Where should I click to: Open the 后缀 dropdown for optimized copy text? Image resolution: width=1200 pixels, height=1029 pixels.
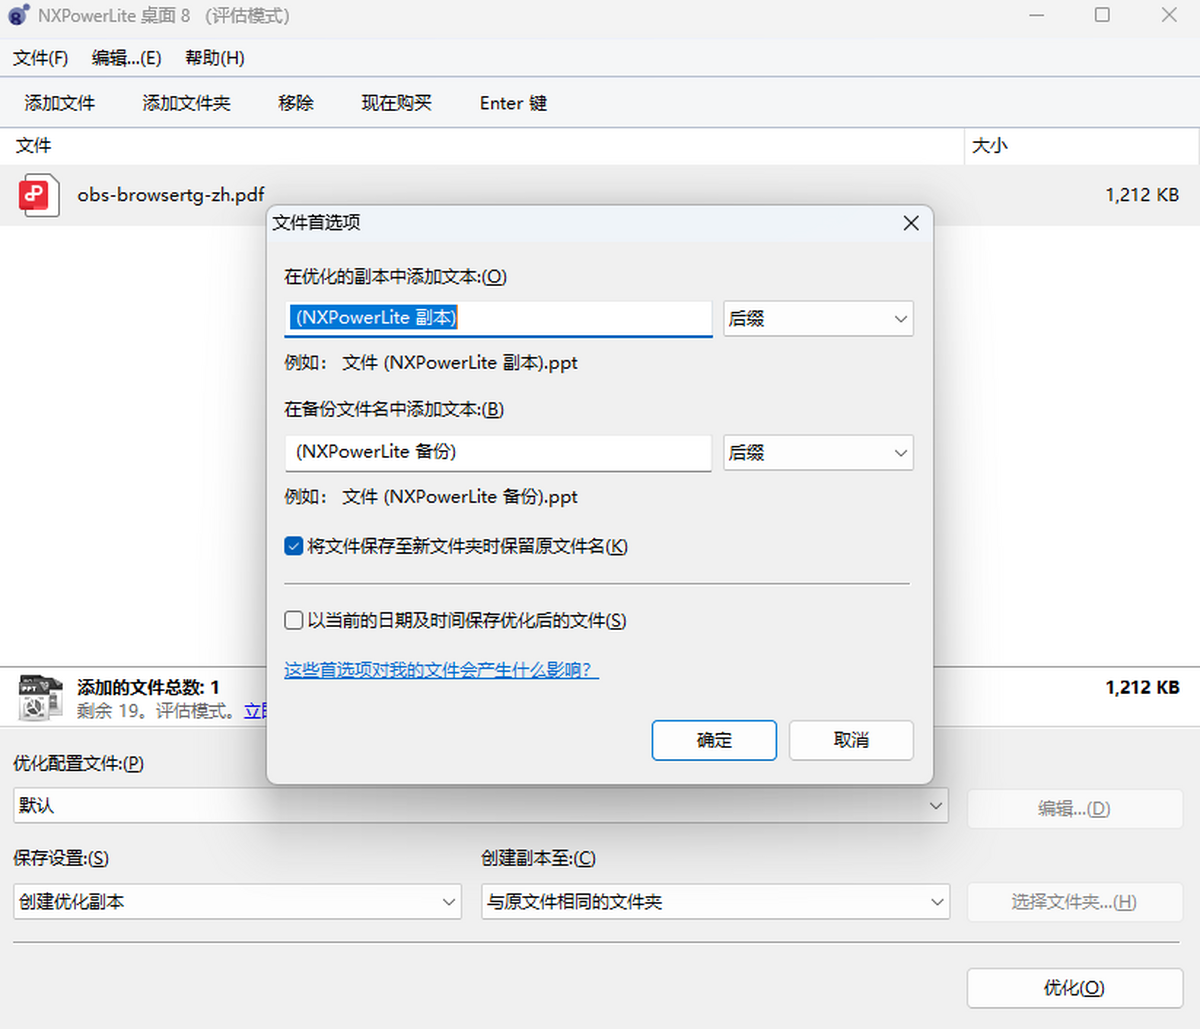pyautogui.click(x=818, y=319)
